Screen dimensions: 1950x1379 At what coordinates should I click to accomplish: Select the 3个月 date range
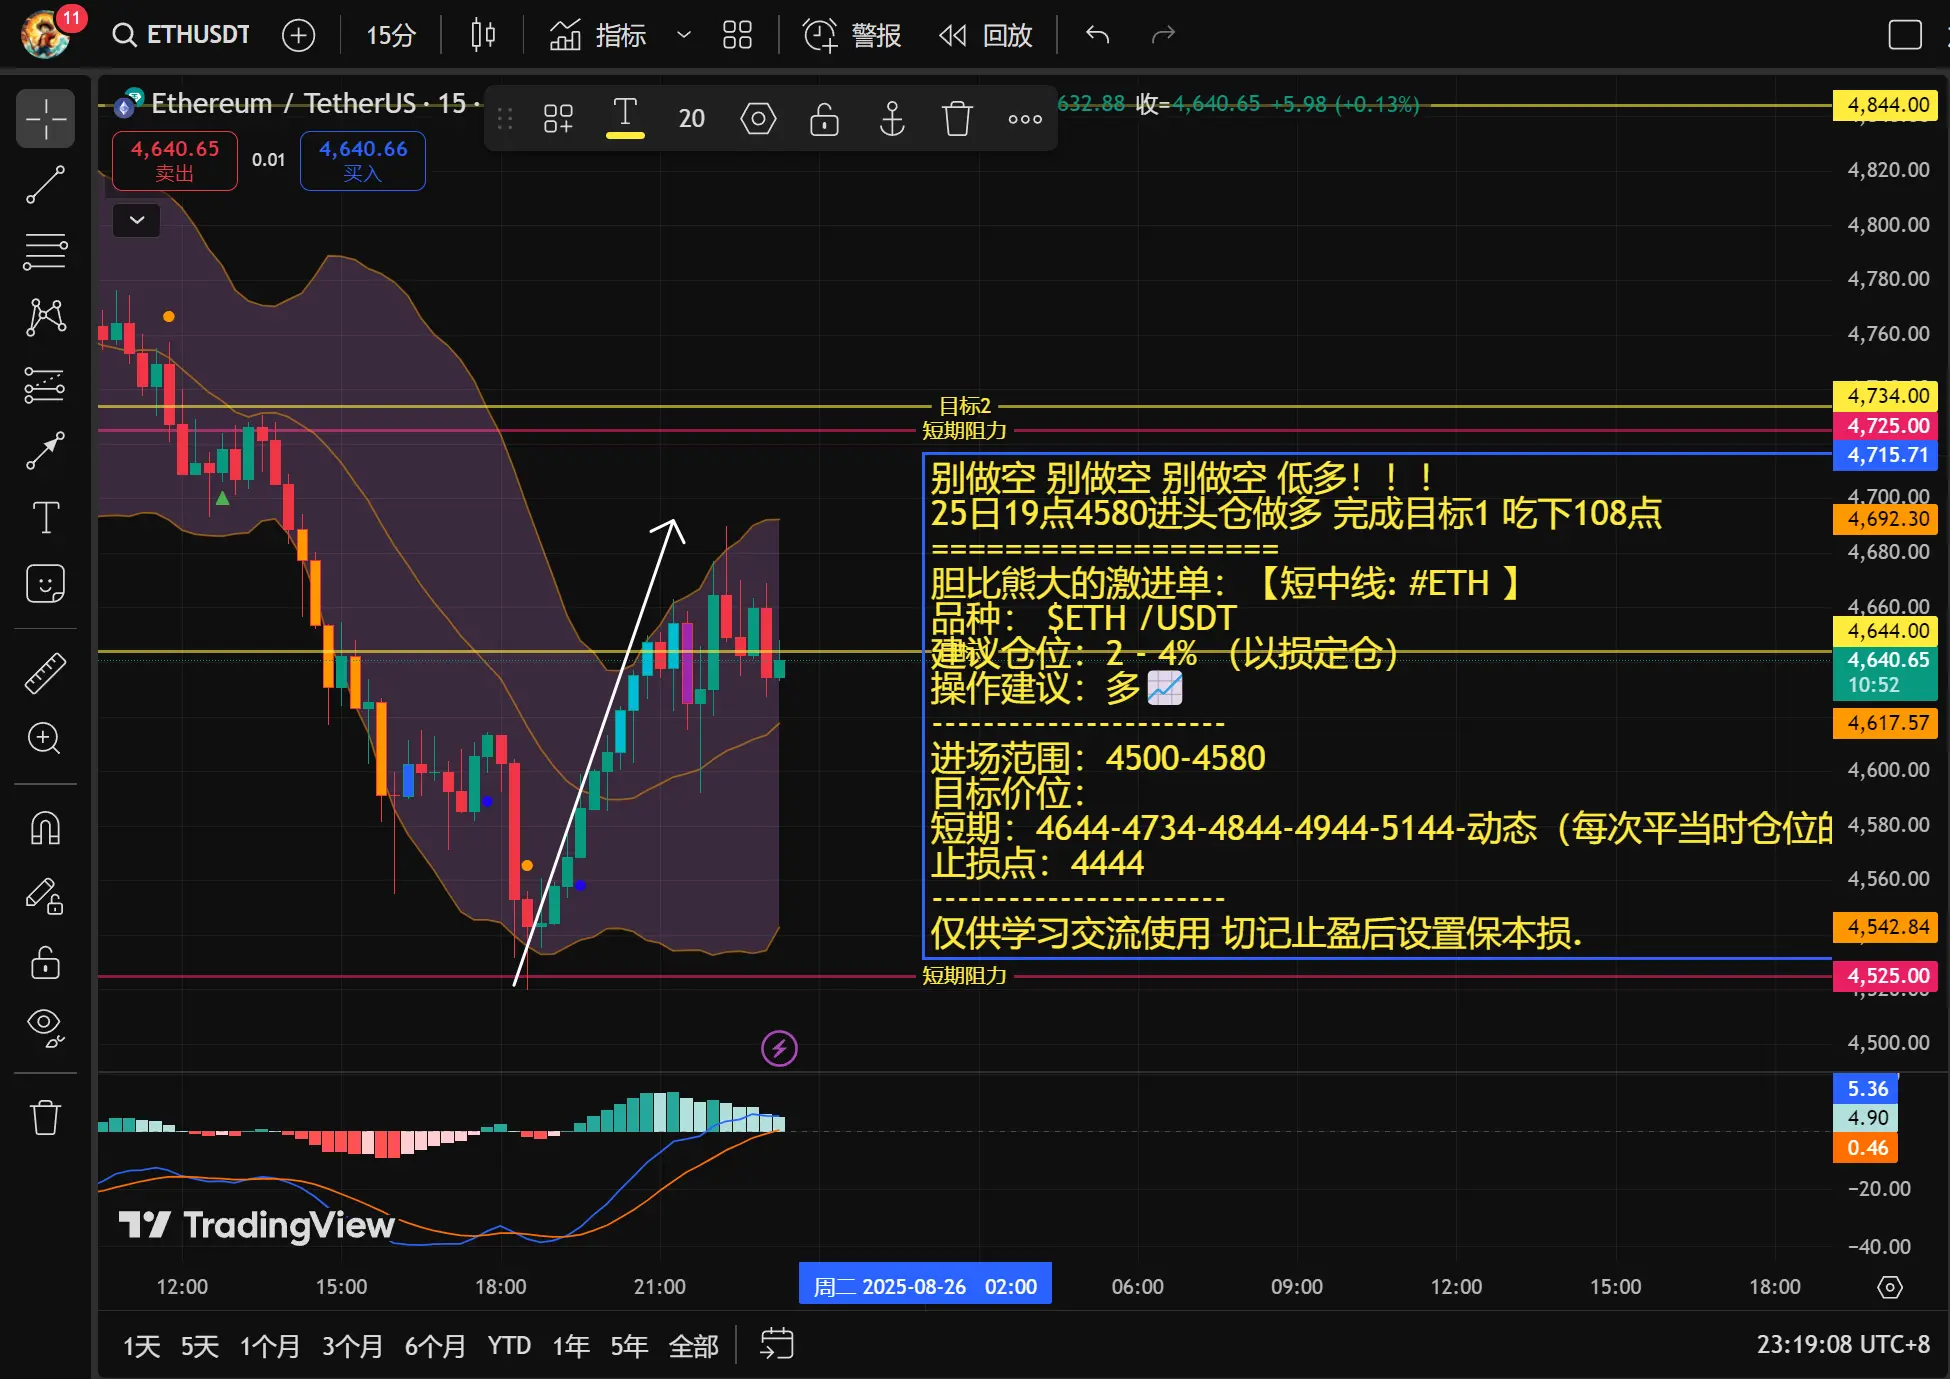tap(352, 1346)
